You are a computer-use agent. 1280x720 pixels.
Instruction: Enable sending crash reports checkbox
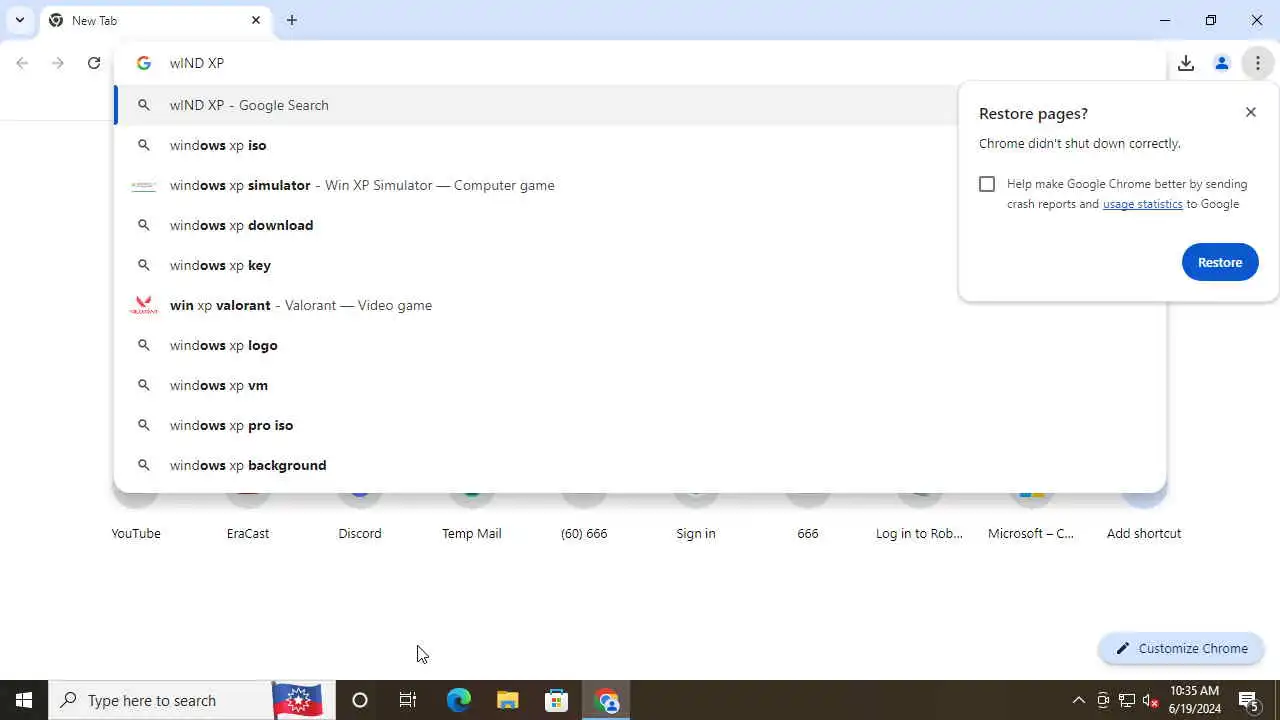987,184
